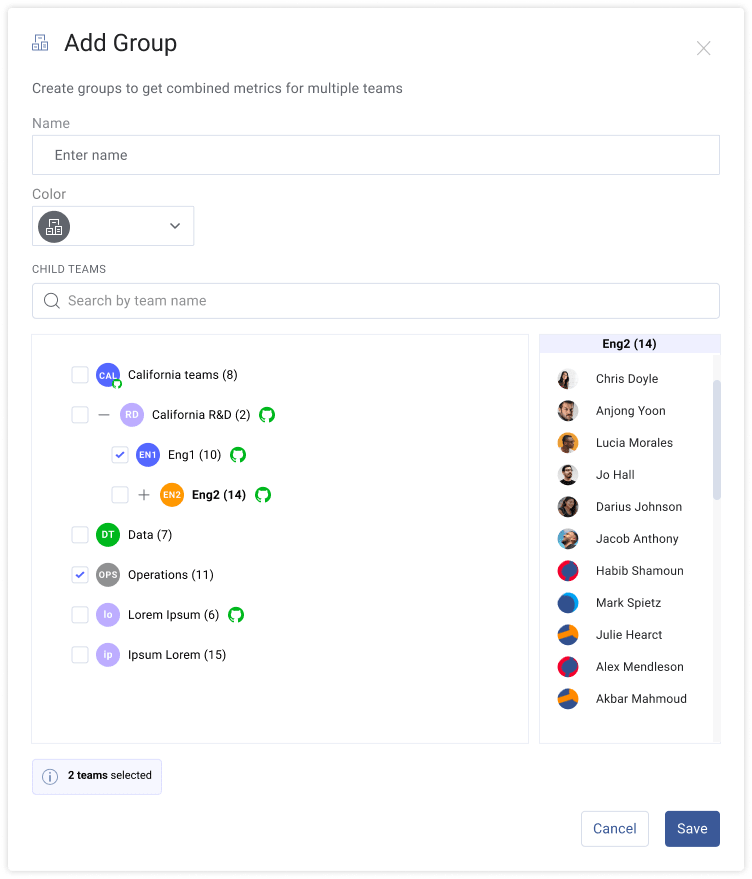Click the green DT Data team badge

pyautogui.click(x=108, y=535)
